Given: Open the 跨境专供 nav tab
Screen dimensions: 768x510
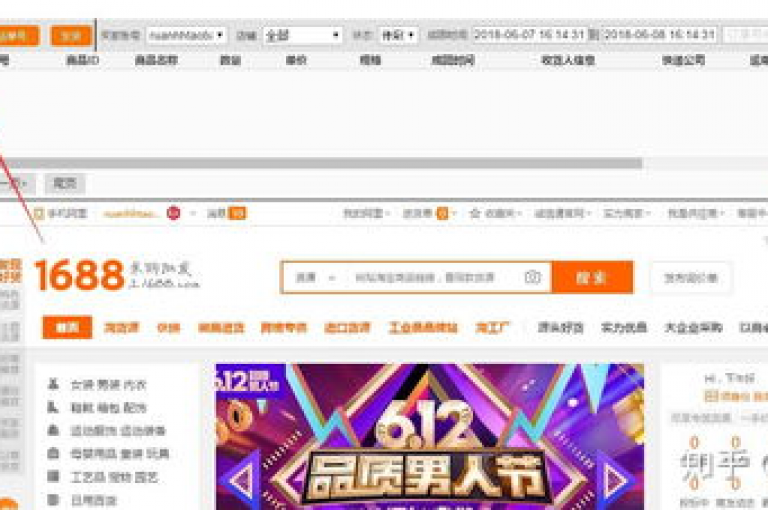Looking at the screenshot, I should point(284,327).
